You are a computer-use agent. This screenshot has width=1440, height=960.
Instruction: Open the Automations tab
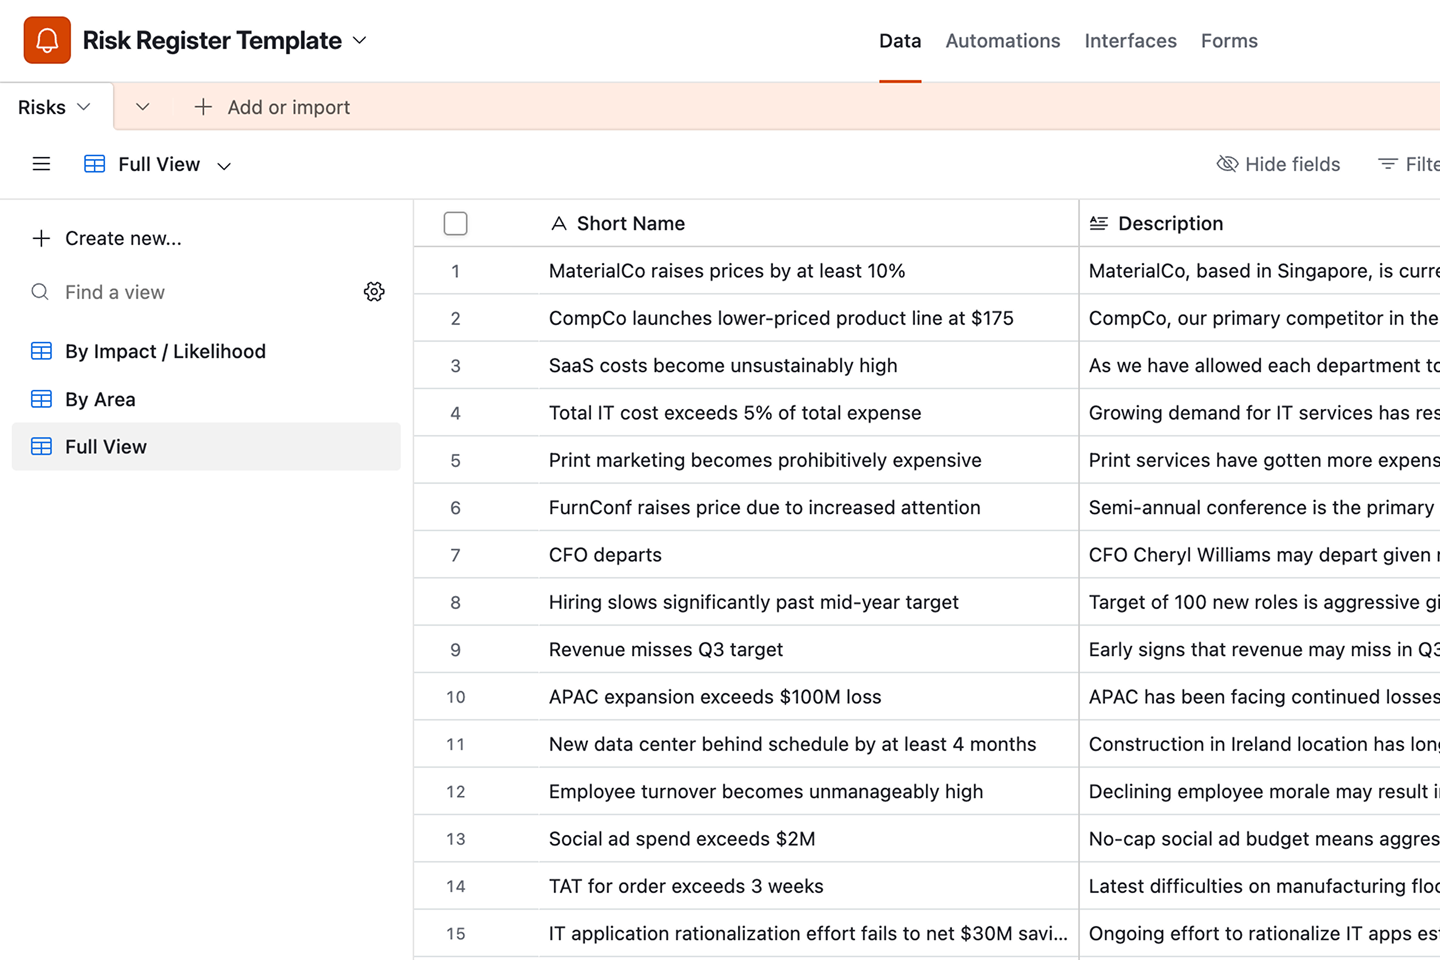pos(1003,41)
